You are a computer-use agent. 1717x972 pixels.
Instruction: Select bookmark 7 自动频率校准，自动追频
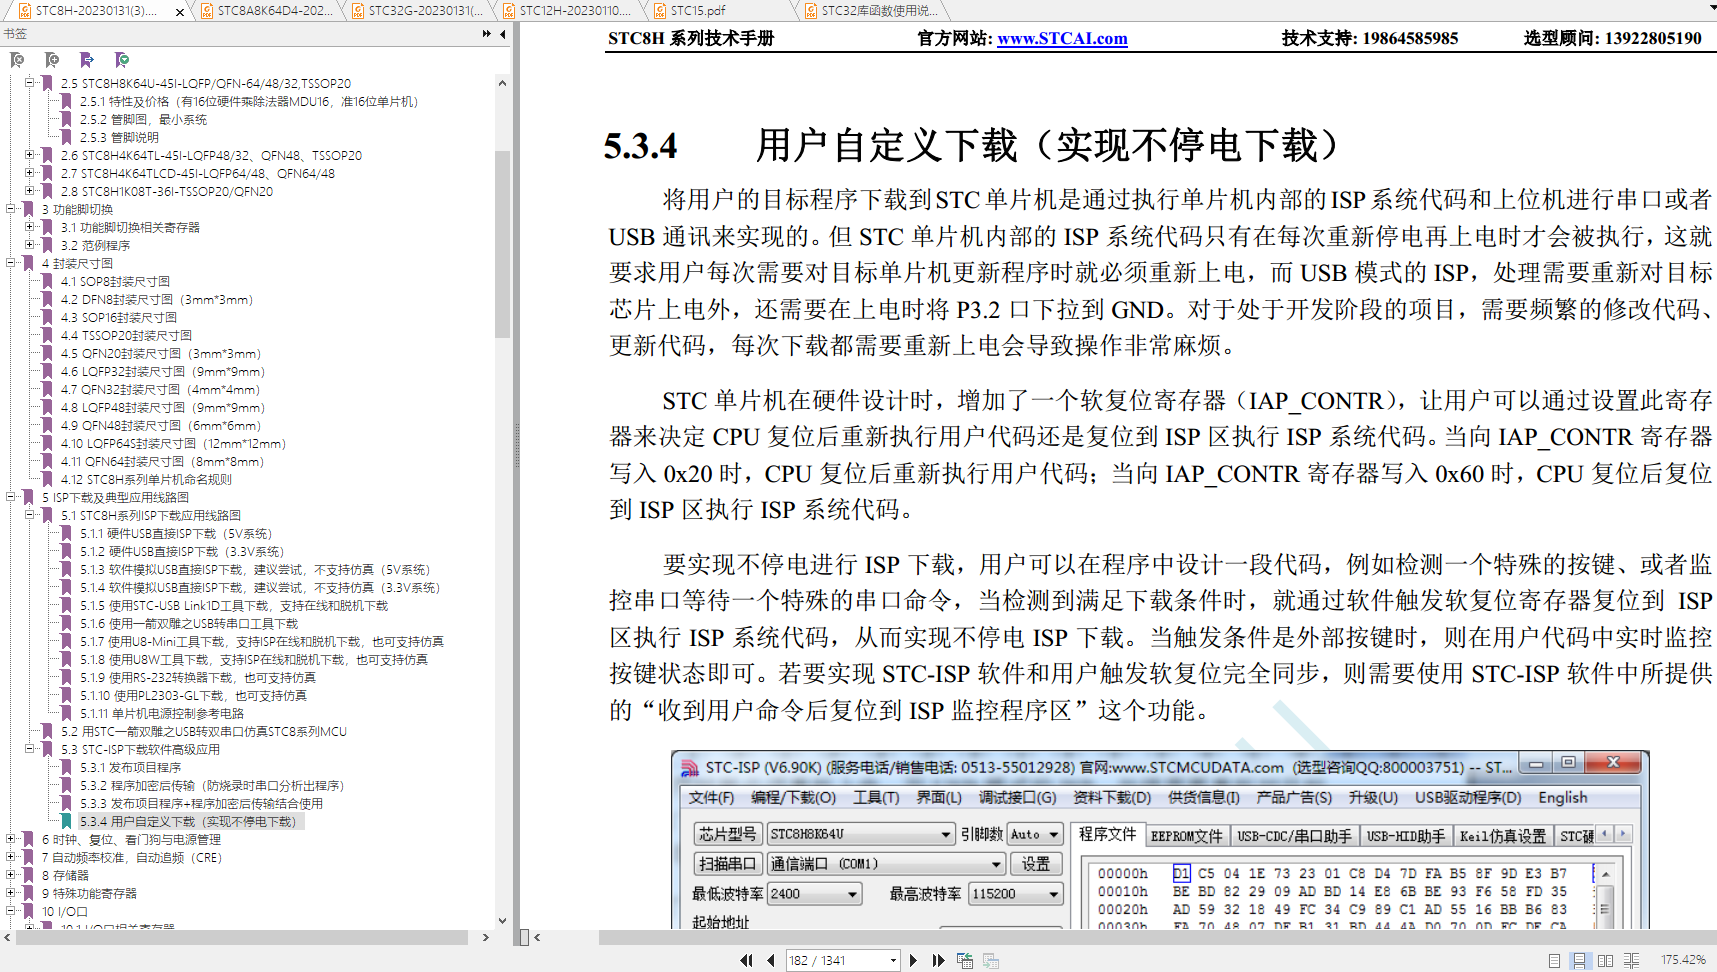[x=132, y=858]
